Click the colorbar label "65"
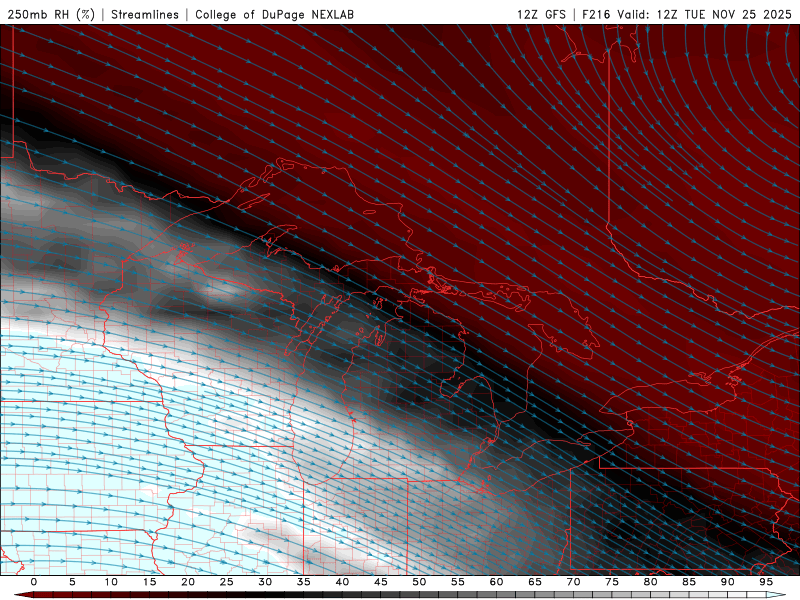Image resolution: width=800 pixels, height=600 pixels. point(535,582)
